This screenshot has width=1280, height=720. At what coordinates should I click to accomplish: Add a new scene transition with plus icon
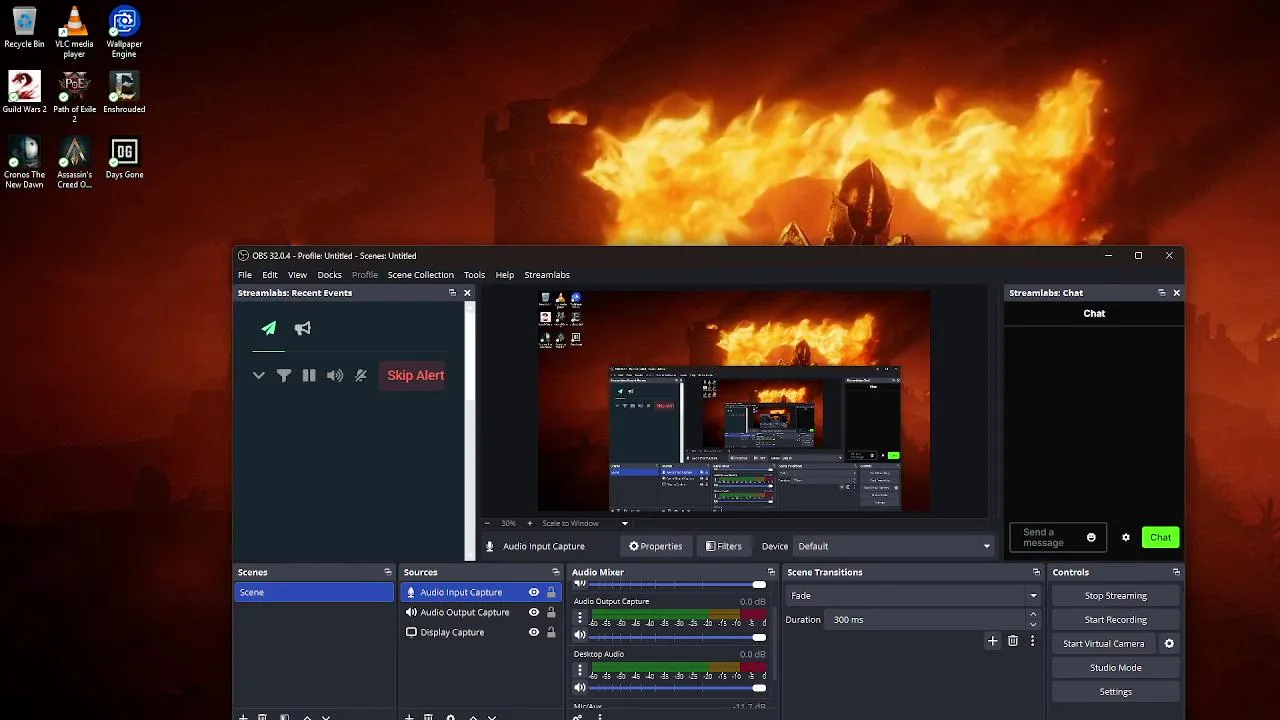point(992,641)
